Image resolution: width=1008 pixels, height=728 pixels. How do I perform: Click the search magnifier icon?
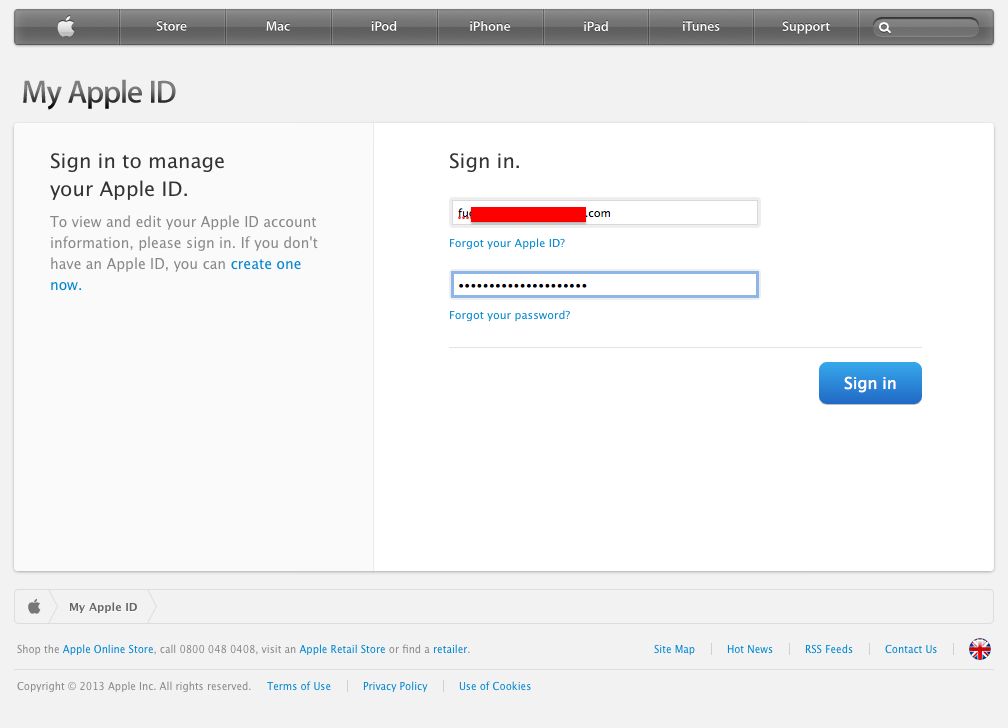[x=885, y=28]
